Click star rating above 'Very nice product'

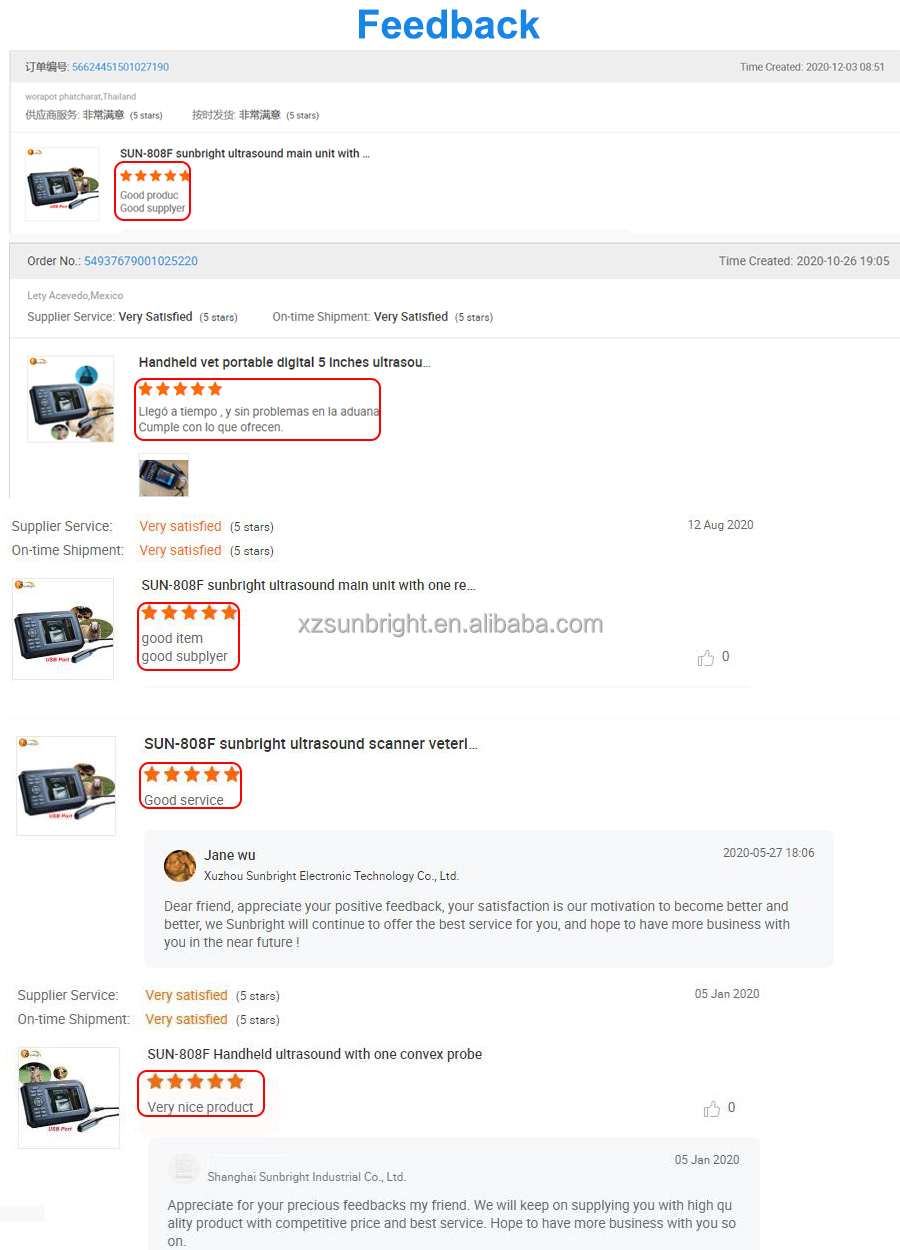click(196, 1081)
